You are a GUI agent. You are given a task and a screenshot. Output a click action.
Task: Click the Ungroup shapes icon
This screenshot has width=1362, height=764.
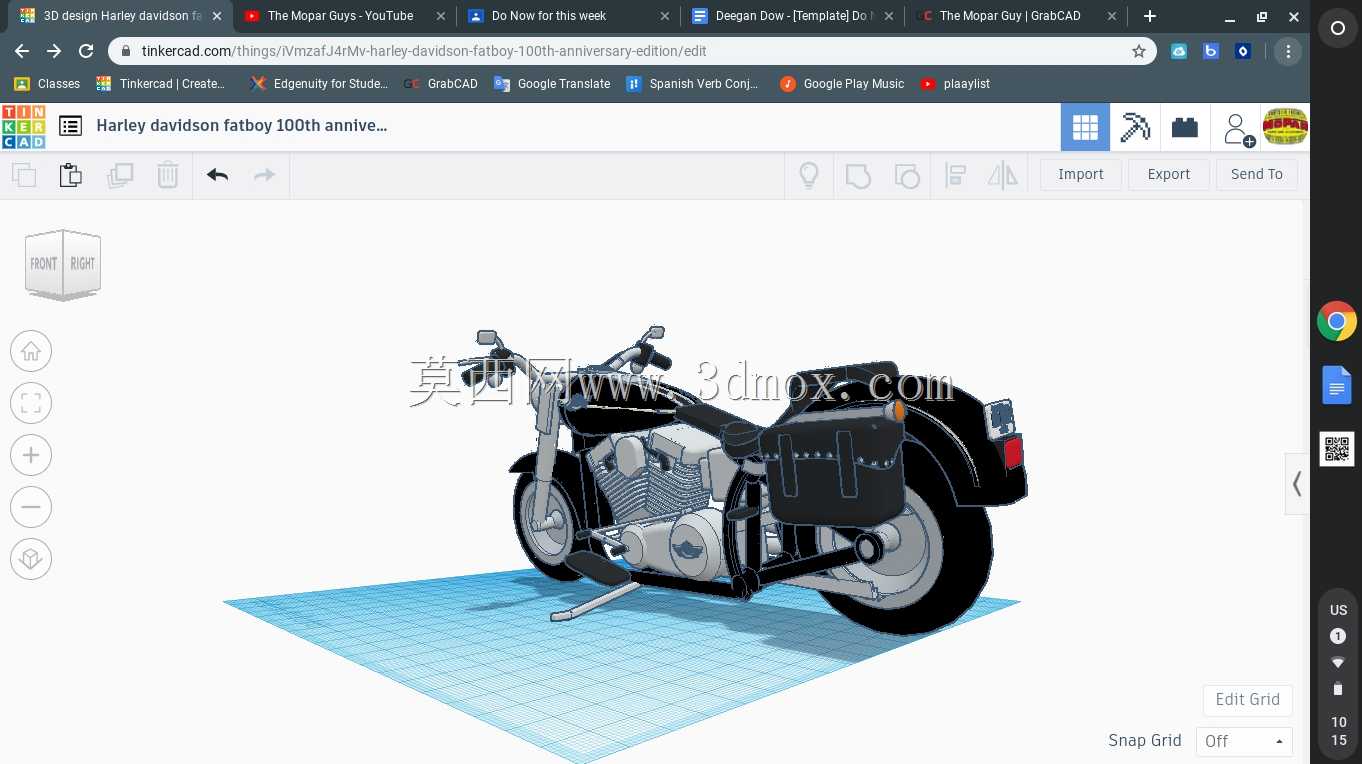point(906,175)
